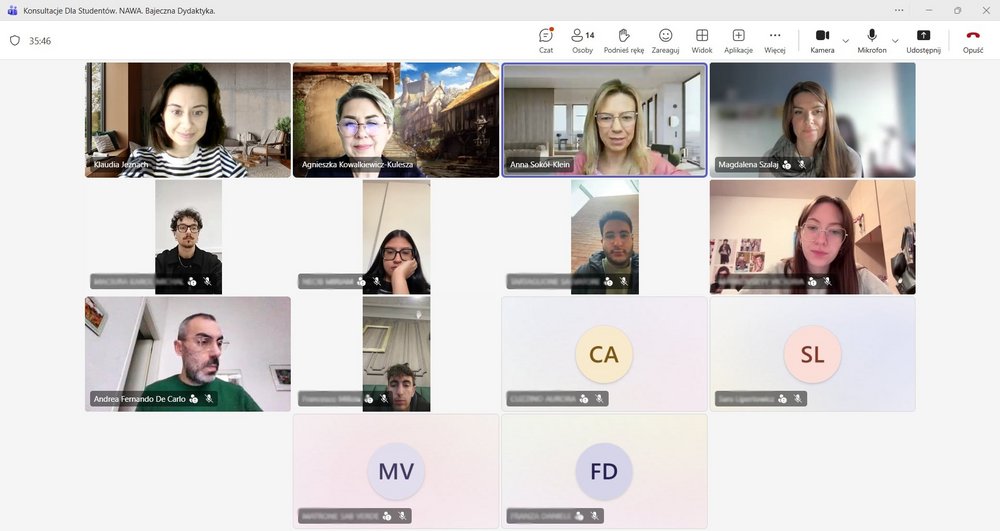The width and height of the screenshot is (1000, 531).
Task: Click the name label Klaudia Jeznach
Action: click(121, 164)
